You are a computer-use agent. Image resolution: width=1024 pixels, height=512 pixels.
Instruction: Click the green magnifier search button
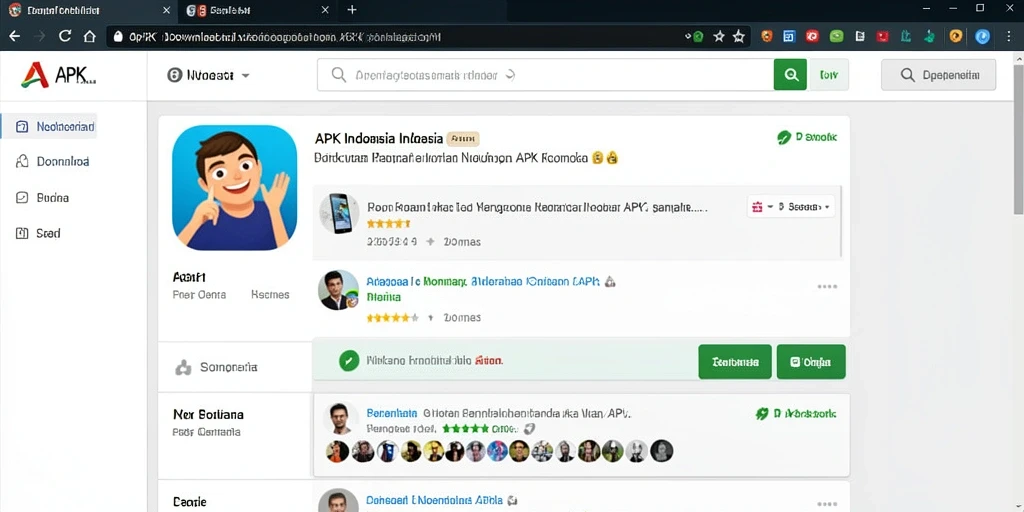tap(790, 75)
